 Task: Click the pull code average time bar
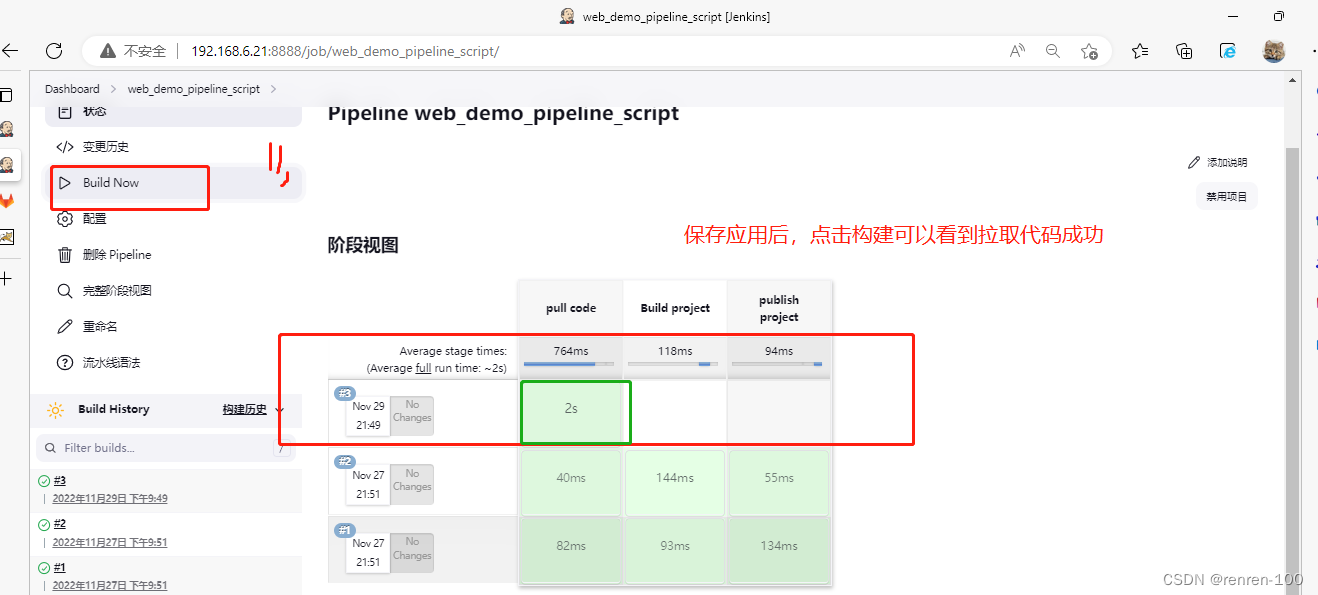[570, 364]
